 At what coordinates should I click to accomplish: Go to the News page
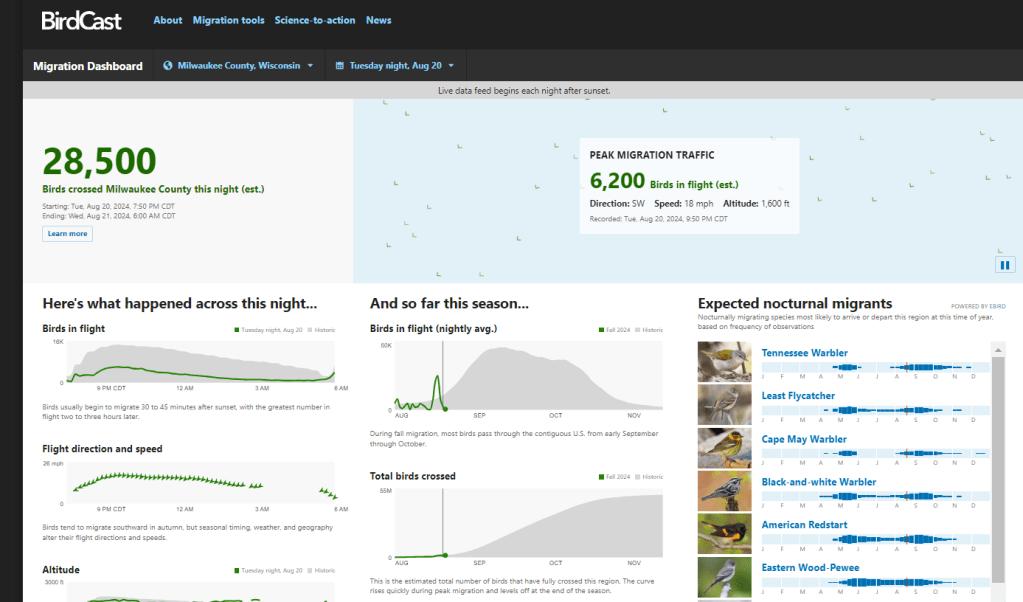coord(378,20)
